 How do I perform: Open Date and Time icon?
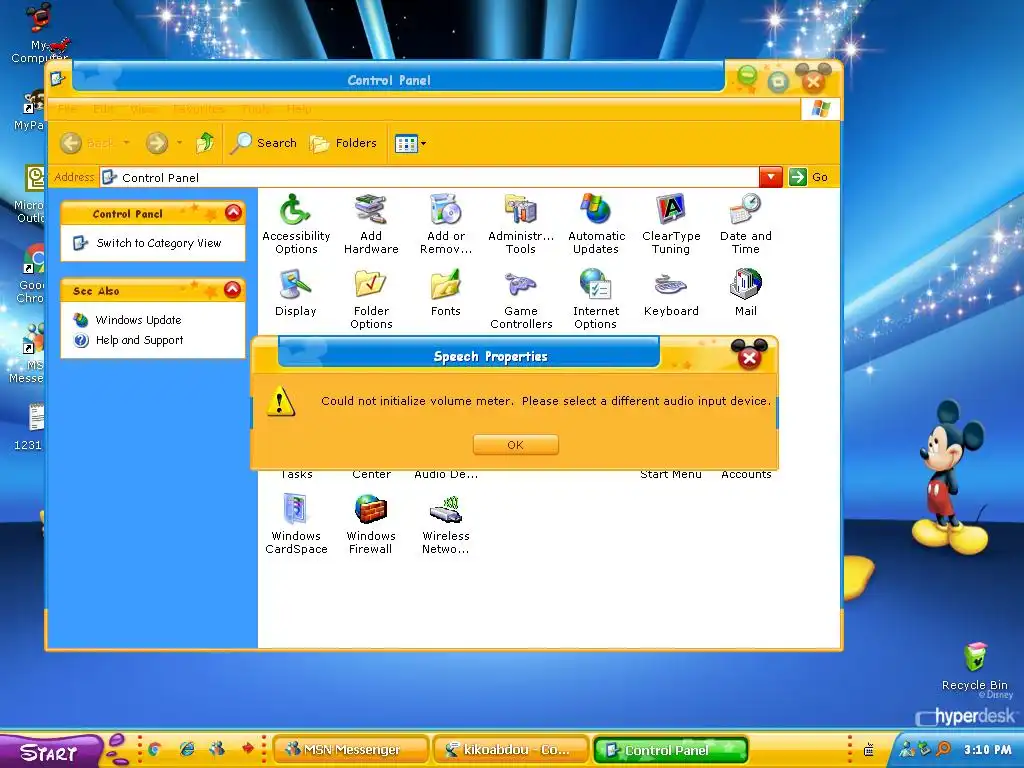[x=745, y=223]
